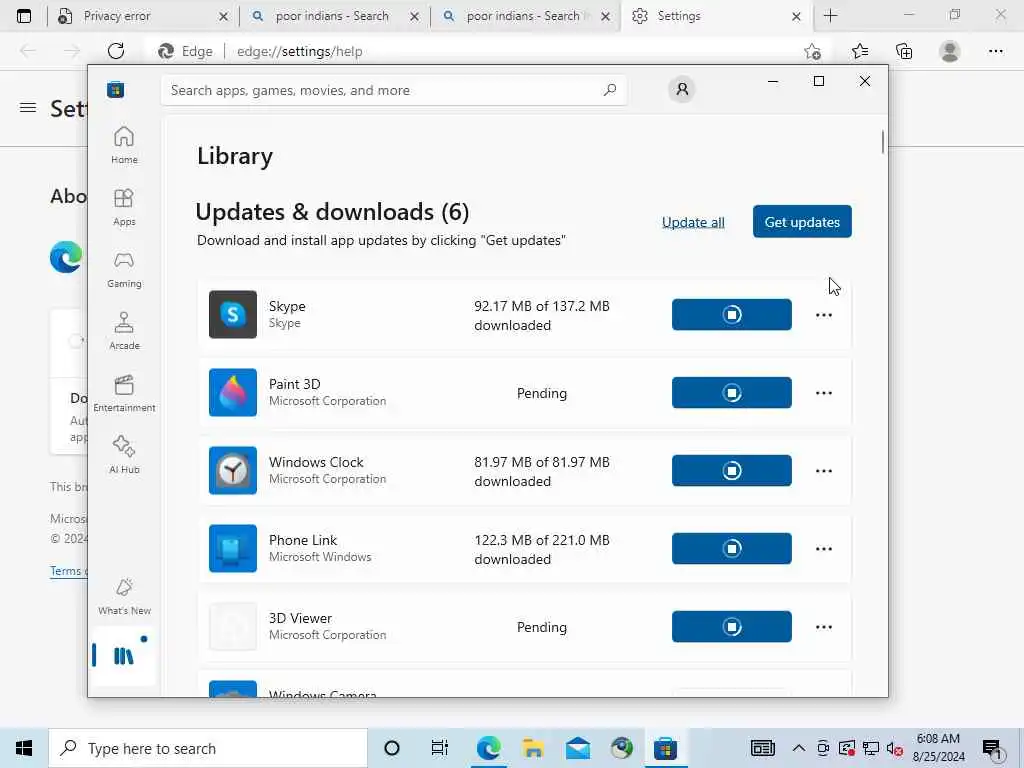
Task: Click the Microsoft Store logo icon
Action: [x=116, y=90]
